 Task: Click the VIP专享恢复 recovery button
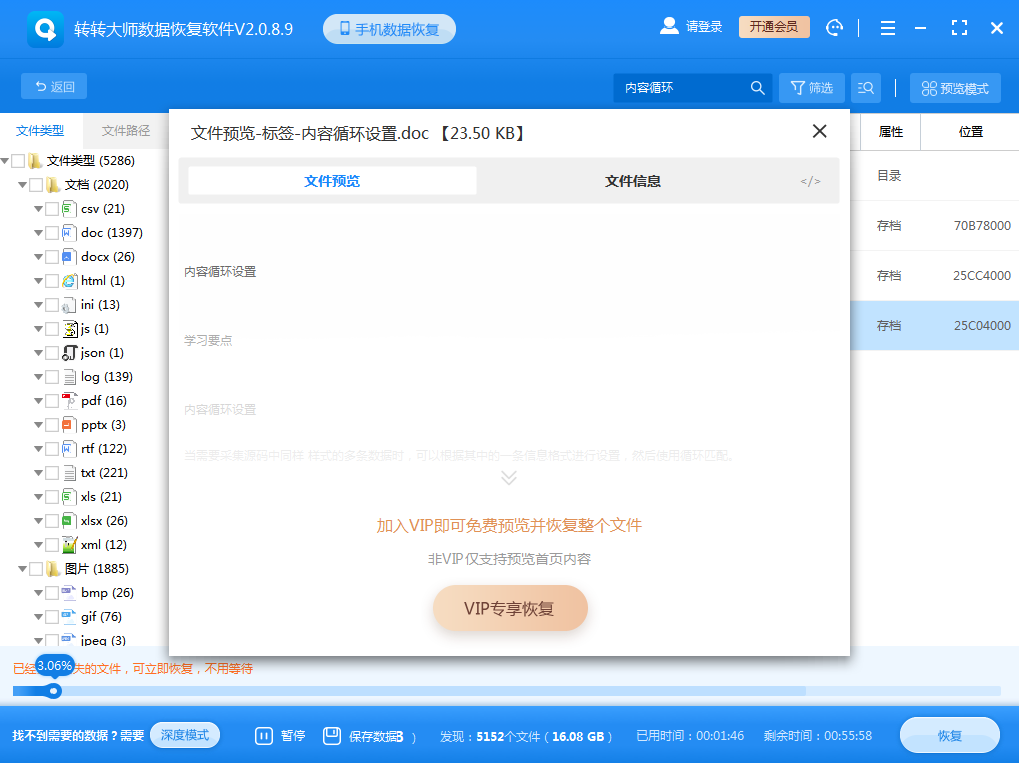[x=509, y=607]
